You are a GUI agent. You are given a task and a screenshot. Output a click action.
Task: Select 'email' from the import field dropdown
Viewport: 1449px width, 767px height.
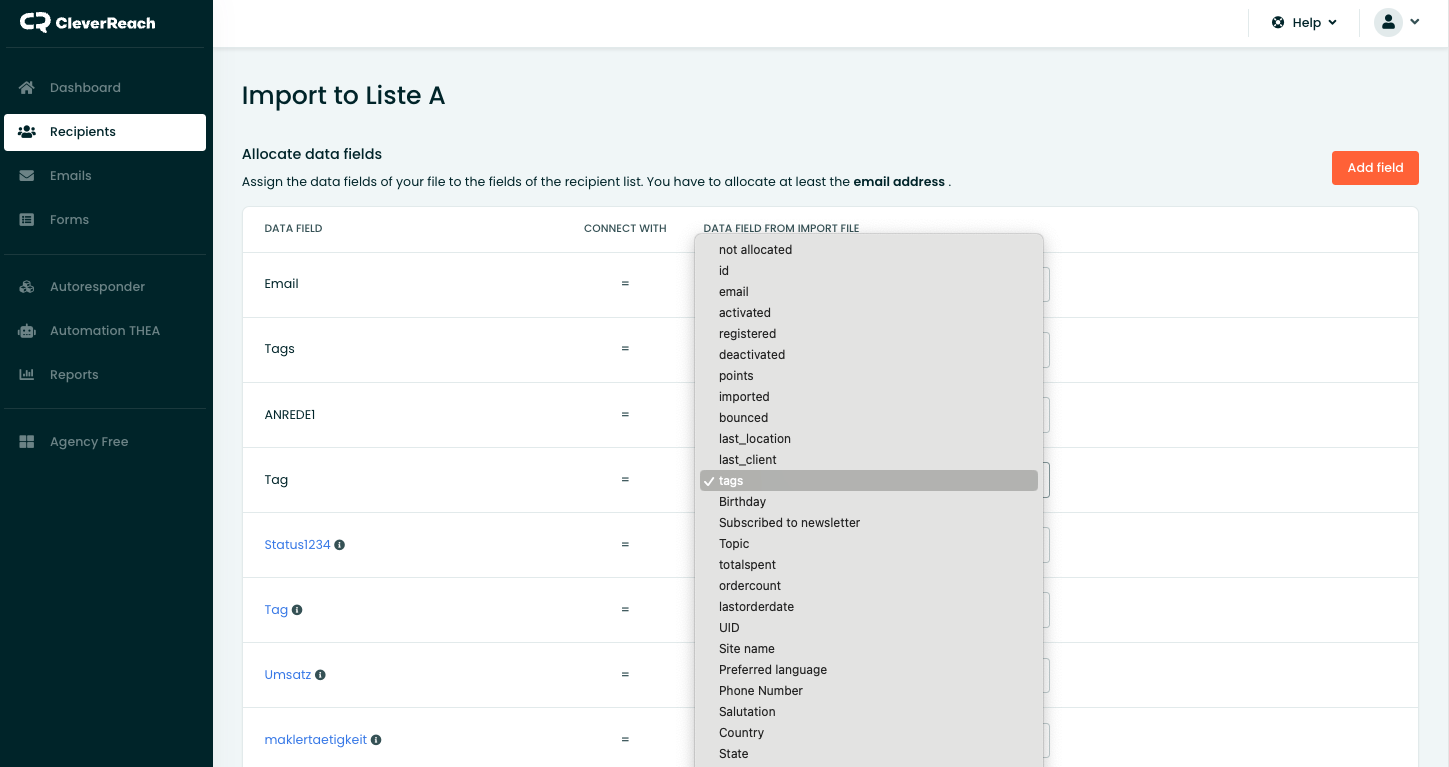coord(731,291)
